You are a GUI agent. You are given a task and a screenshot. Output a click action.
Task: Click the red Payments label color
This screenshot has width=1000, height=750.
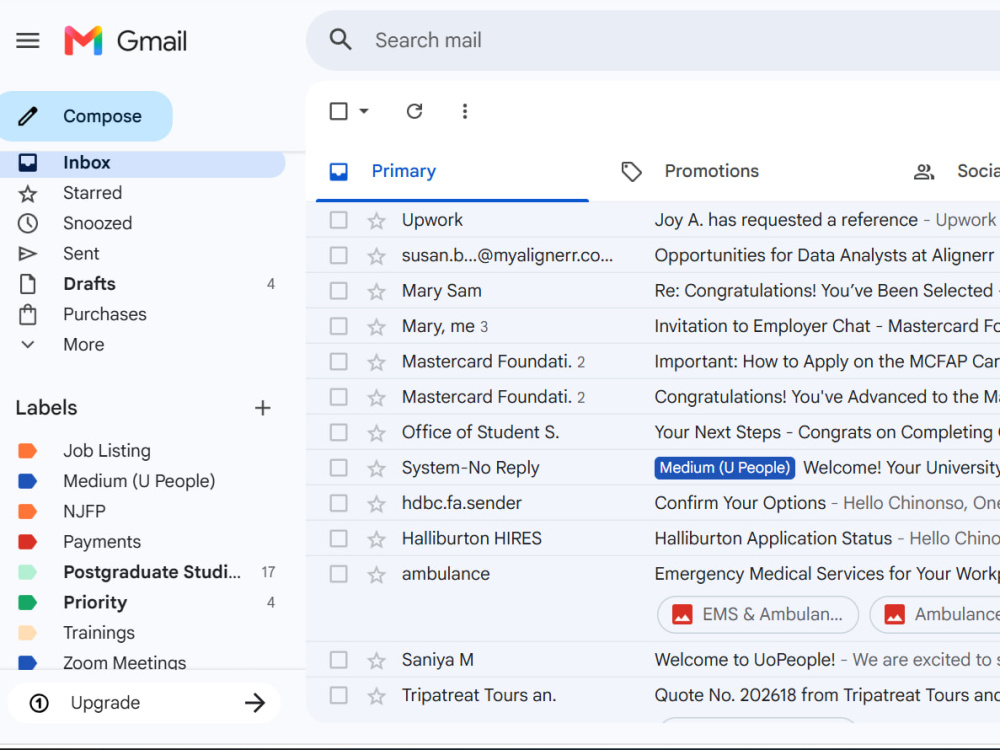pyautogui.click(x=27, y=542)
